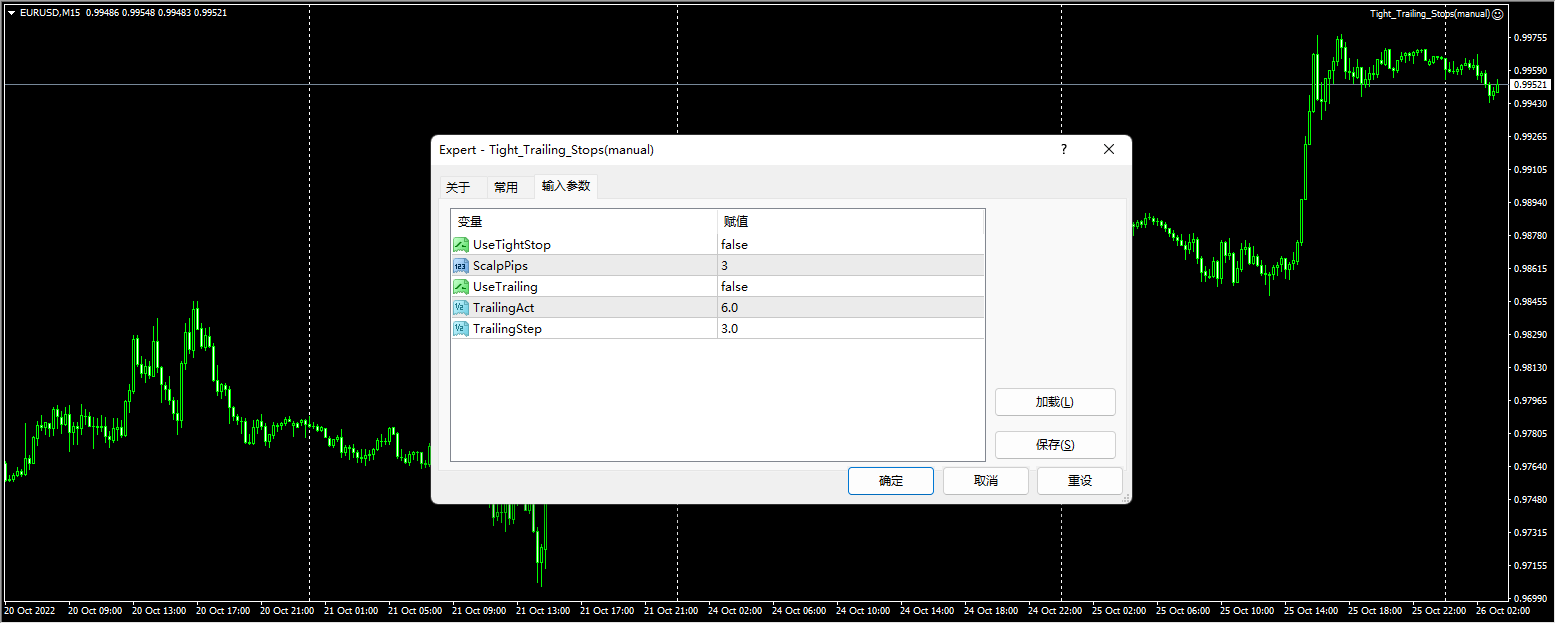Image resolution: width=1556 pixels, height=624 pixels.
Task: Close the Expert settings dialog
Action: tap(1108, 149)
